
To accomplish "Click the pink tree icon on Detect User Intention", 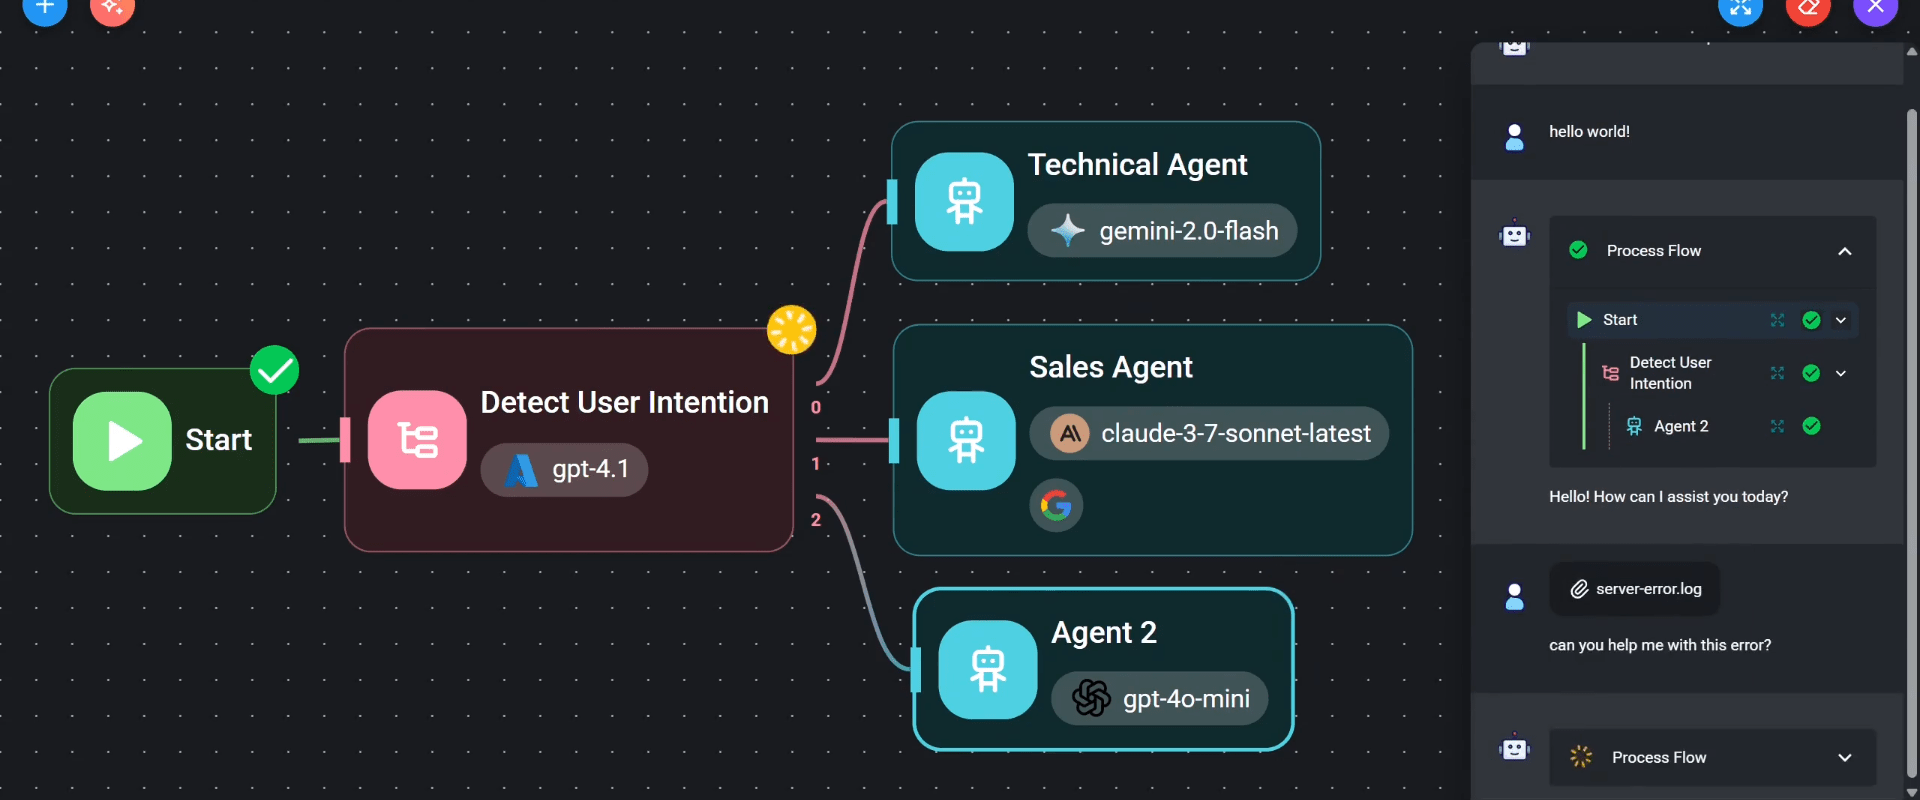I will point(417,440).
